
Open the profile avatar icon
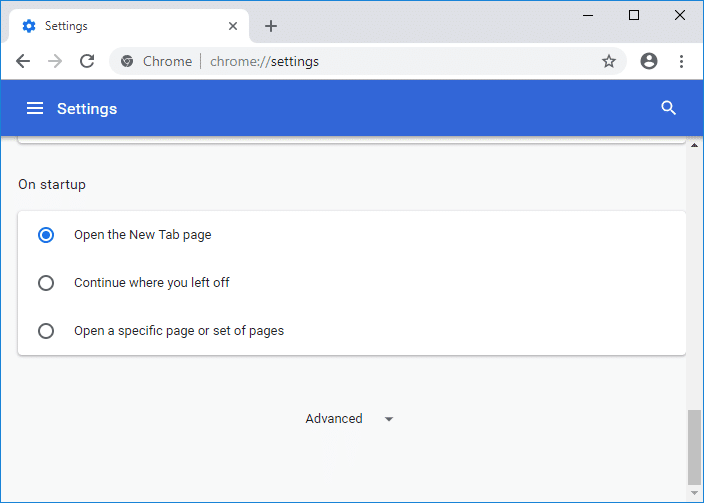[x=649, y=61]
